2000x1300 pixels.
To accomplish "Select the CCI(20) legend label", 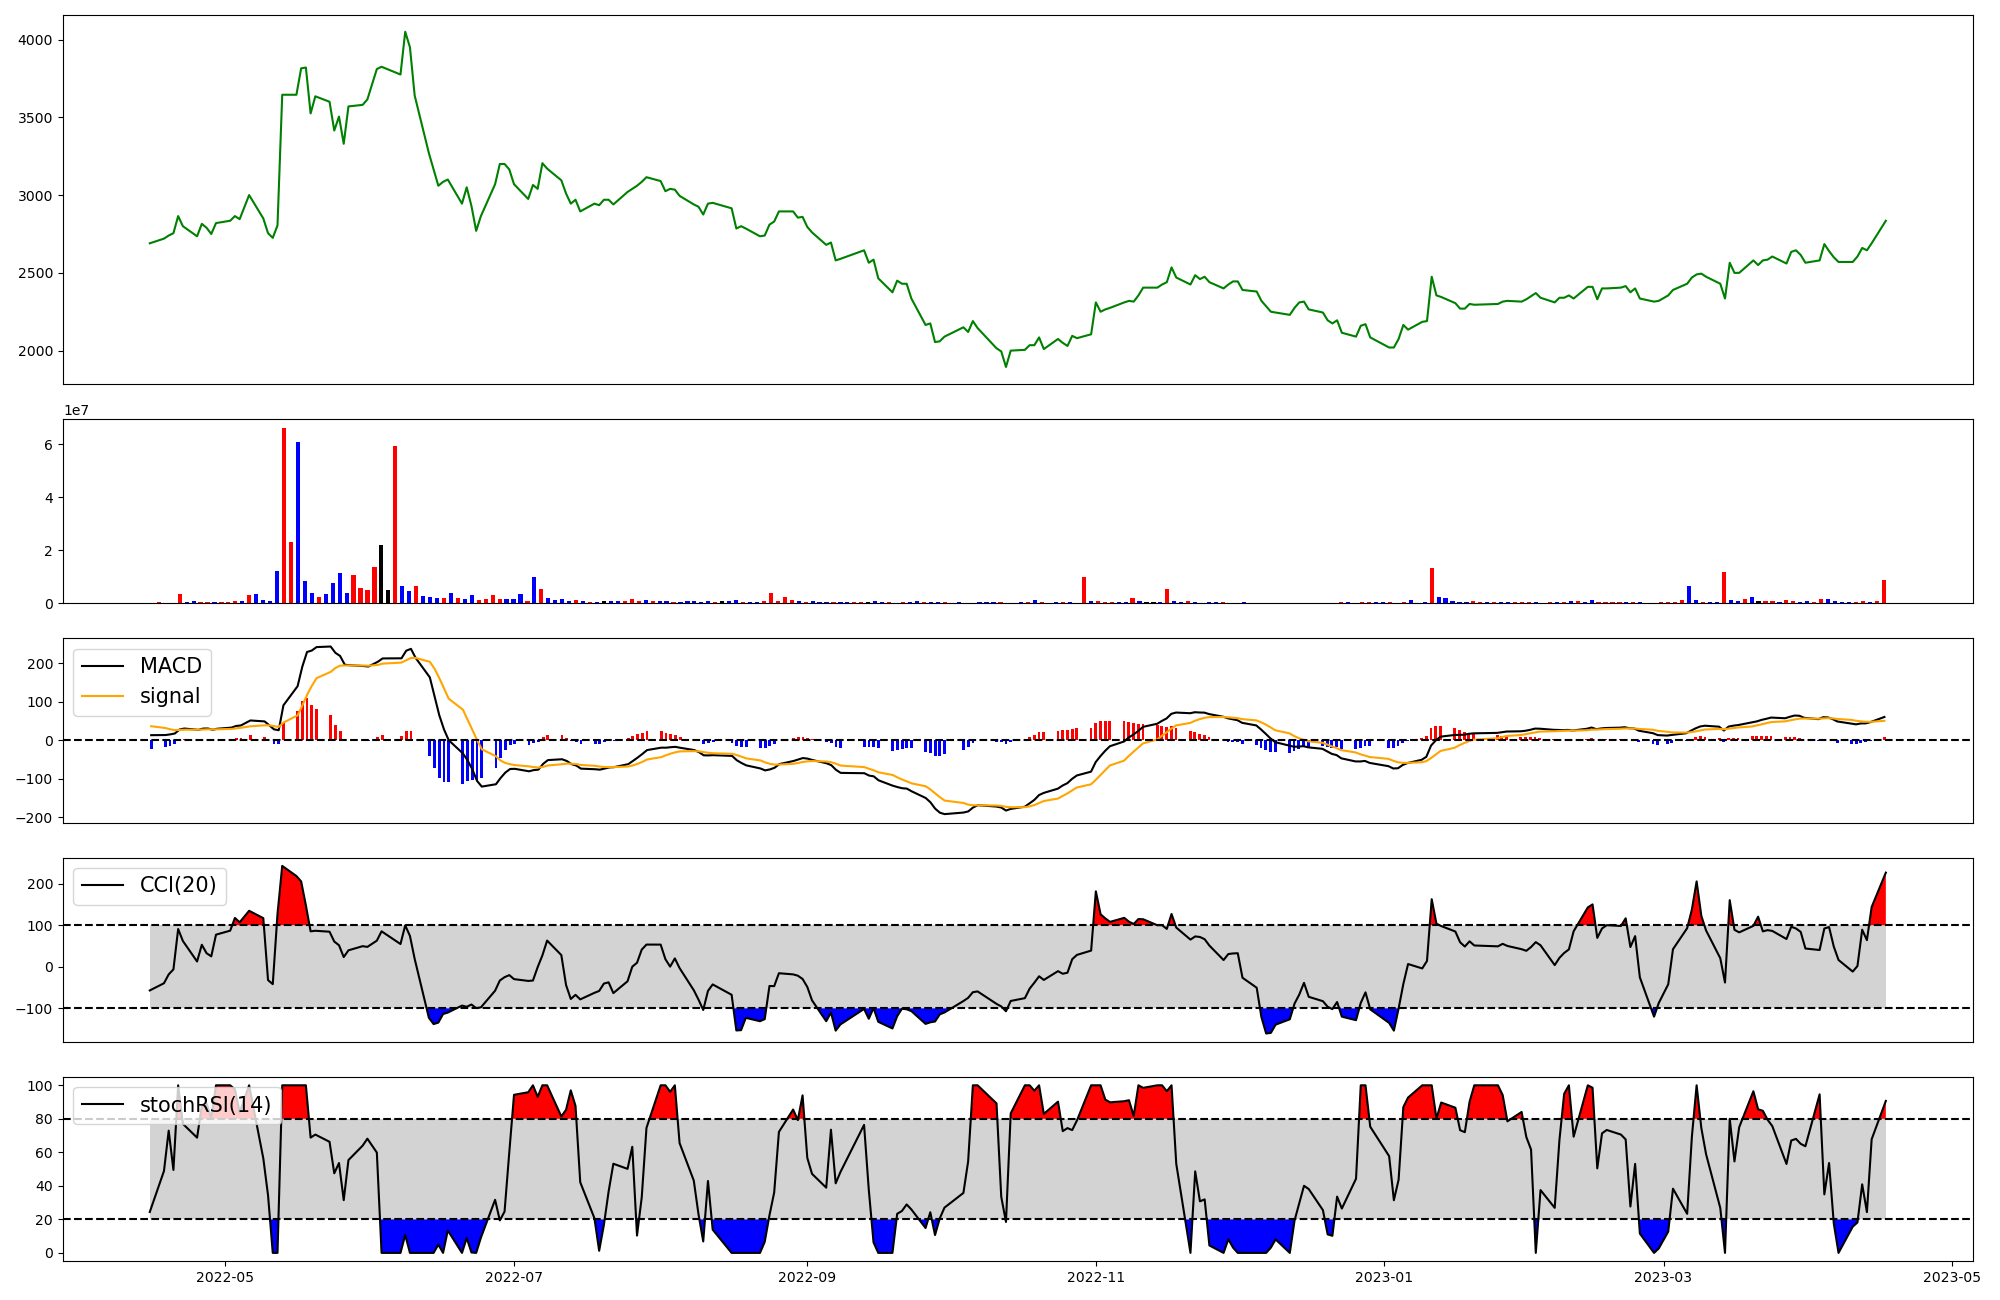I will pyautogui.click(x=178, y=885).
